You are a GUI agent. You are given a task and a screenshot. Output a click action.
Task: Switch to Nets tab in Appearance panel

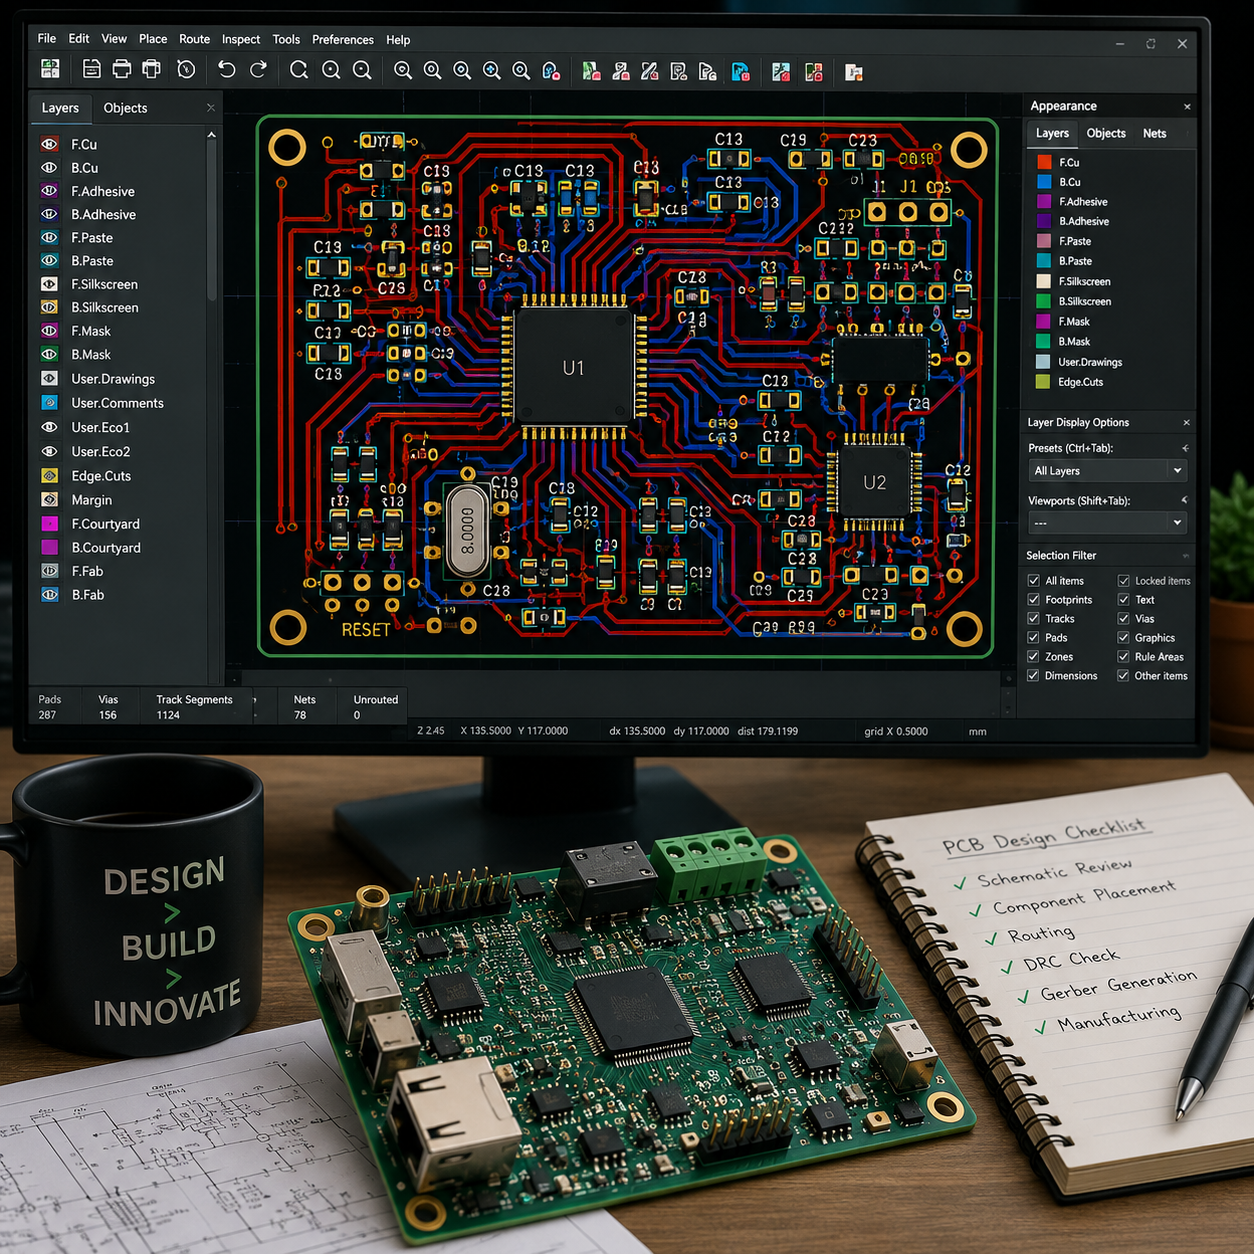click(1154, 133)
